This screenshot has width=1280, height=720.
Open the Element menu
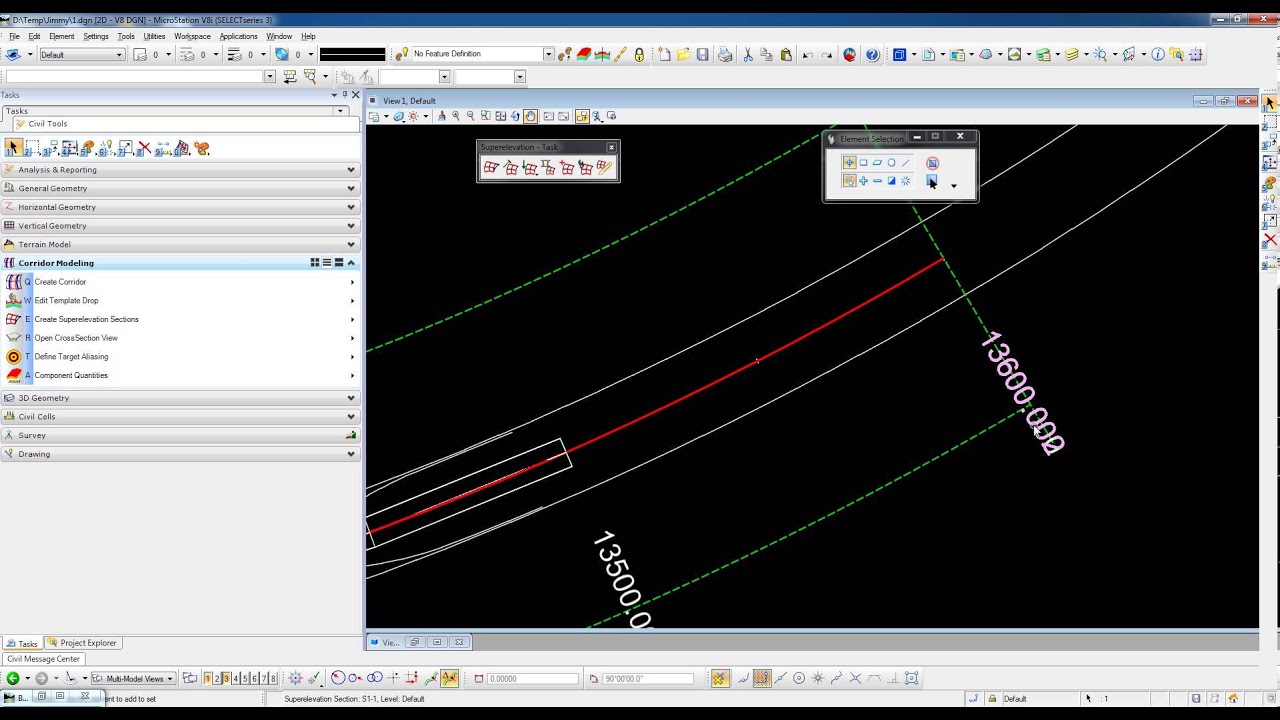(x=61, y=36)
